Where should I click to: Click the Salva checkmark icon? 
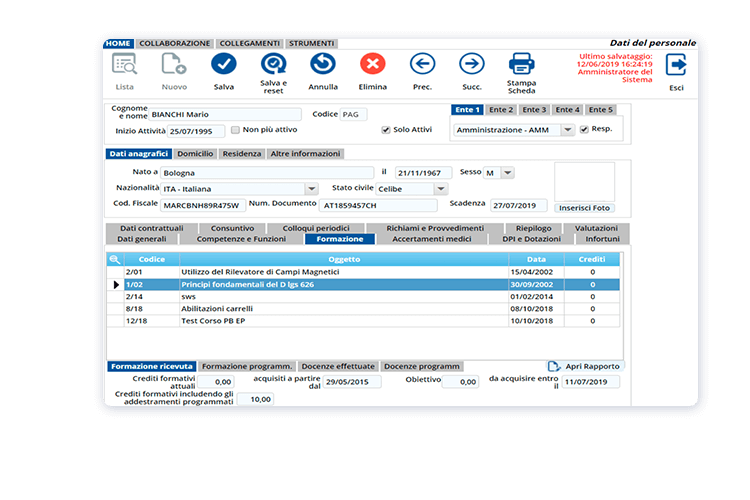(x=223, y=64)
